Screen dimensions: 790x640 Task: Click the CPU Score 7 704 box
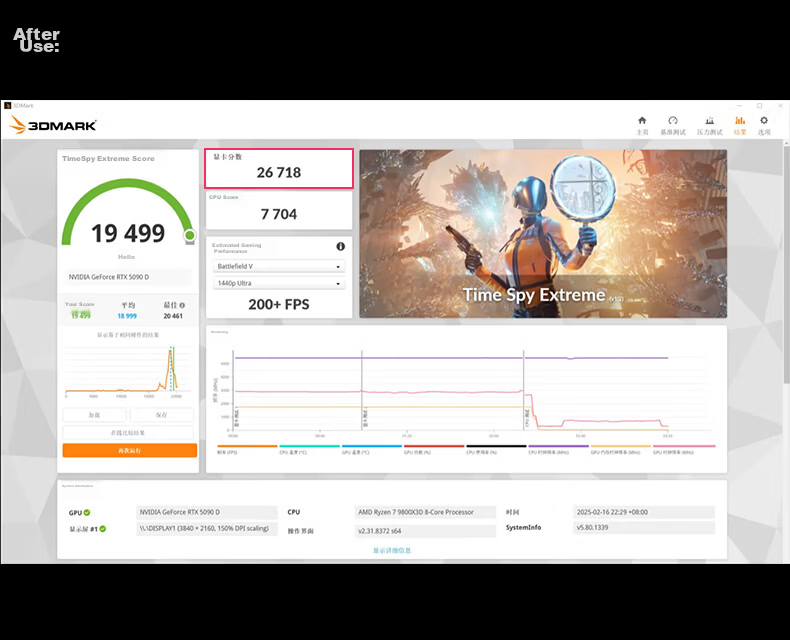pos(279,210)
